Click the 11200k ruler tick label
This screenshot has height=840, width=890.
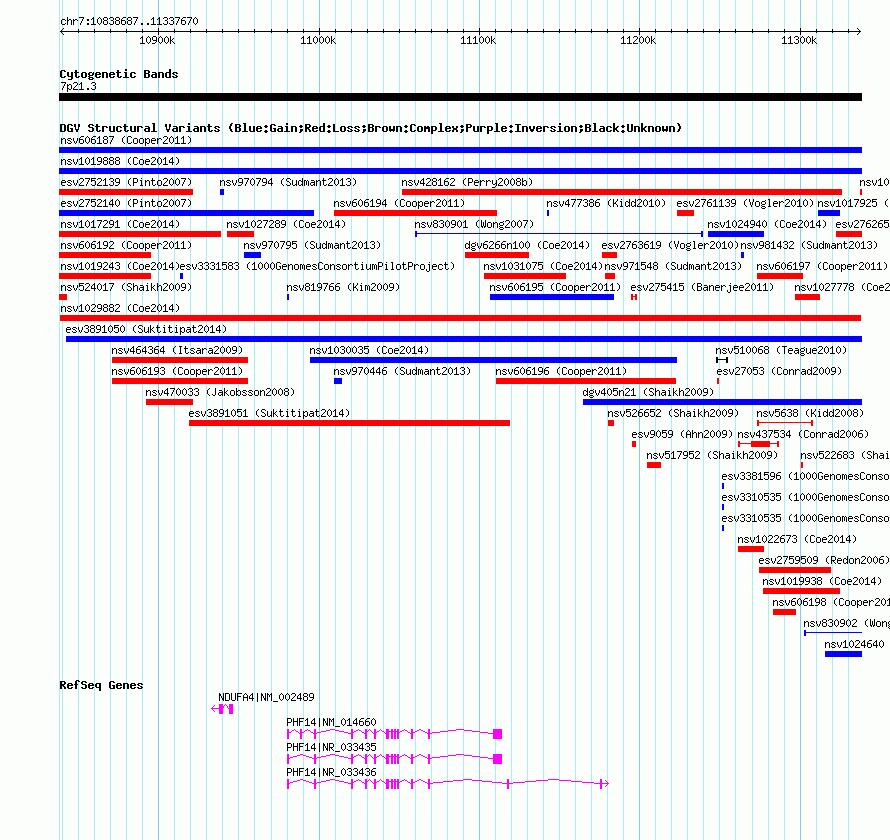pyautogui.click(x=638, y=40)
